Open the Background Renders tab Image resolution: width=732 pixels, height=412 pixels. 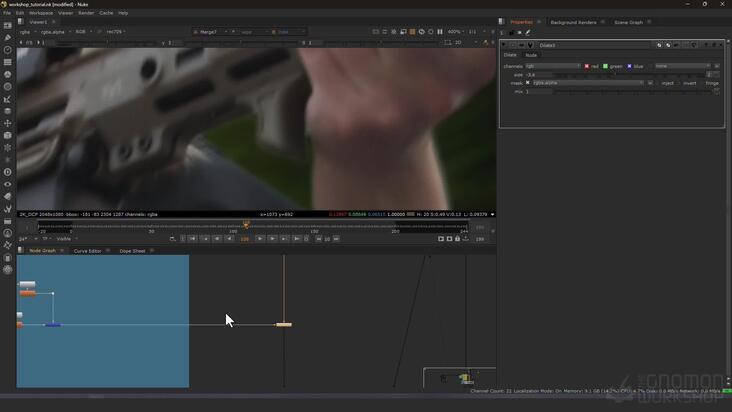pyautogui.click(x=573, y=22)
